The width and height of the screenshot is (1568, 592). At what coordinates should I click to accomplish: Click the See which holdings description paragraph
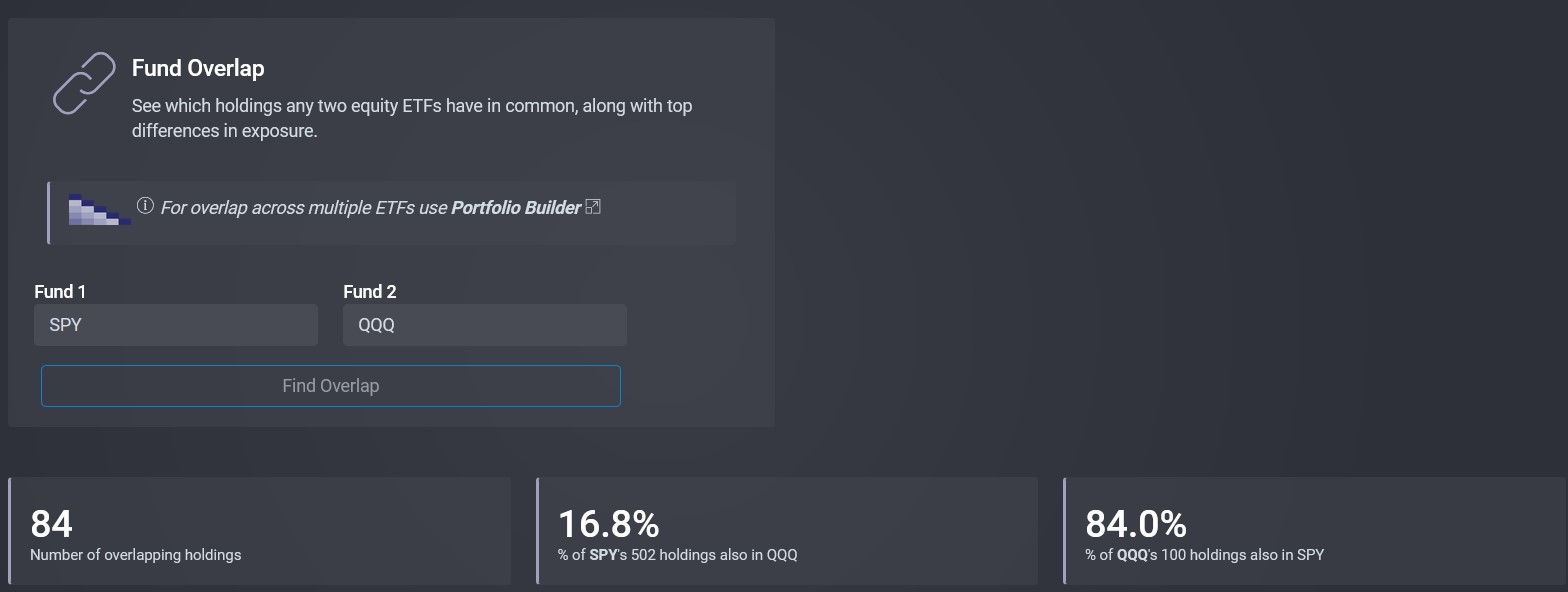pos(412,118)
